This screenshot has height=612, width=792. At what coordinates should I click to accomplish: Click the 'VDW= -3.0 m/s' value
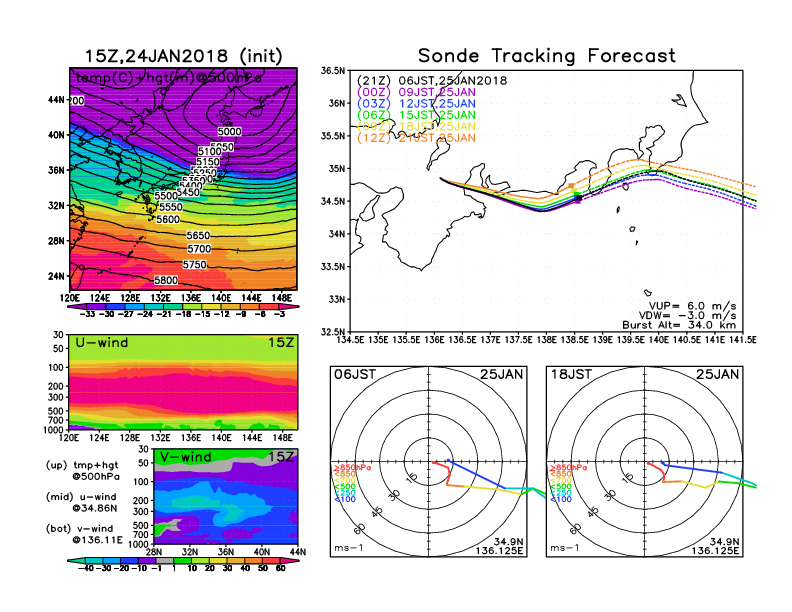point(687,315)
